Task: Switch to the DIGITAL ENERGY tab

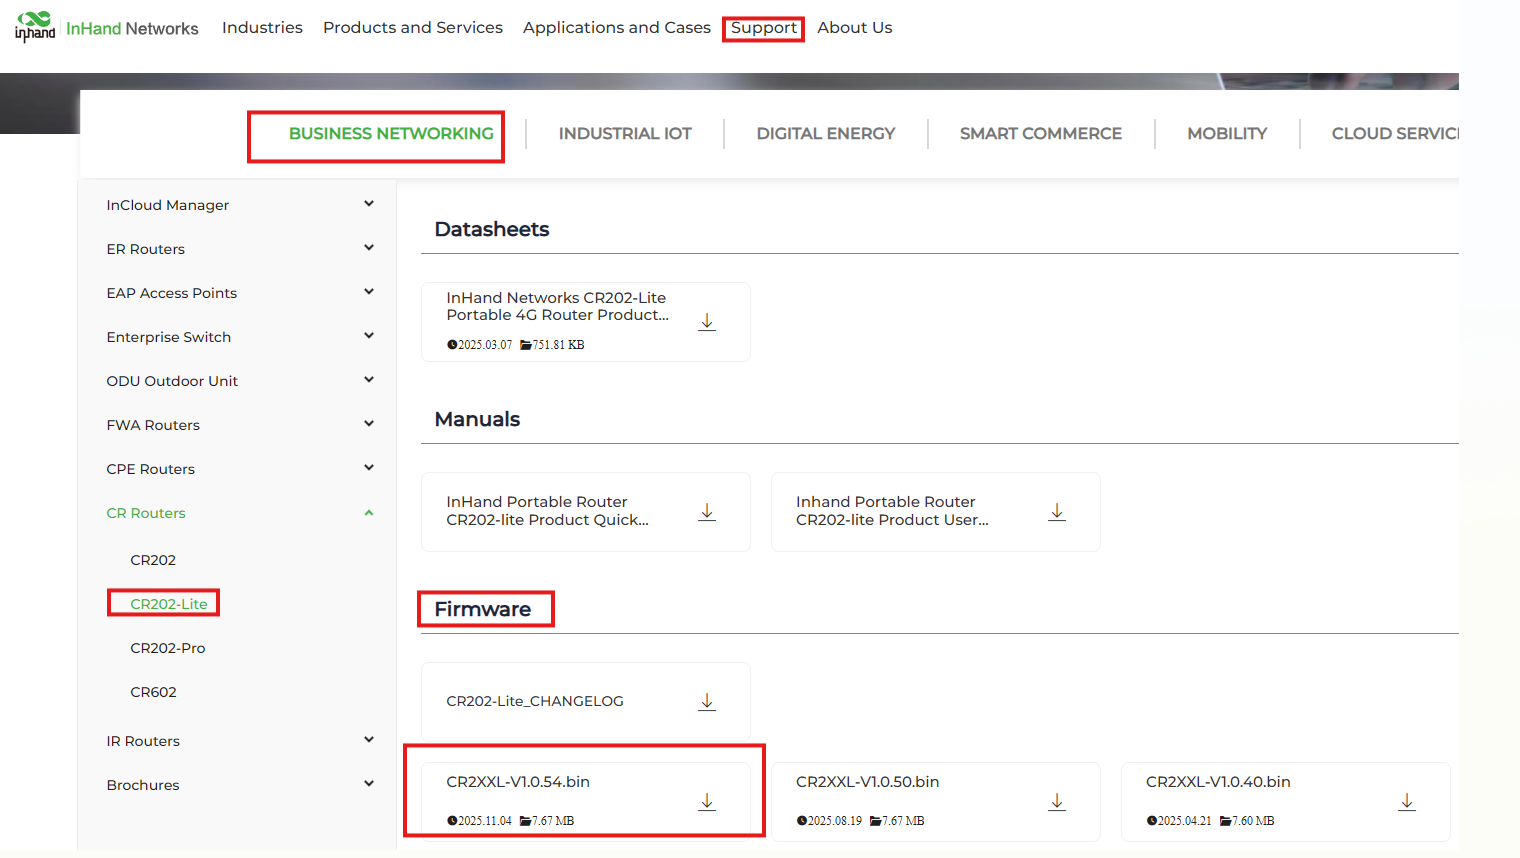Action: pos(825,134)
